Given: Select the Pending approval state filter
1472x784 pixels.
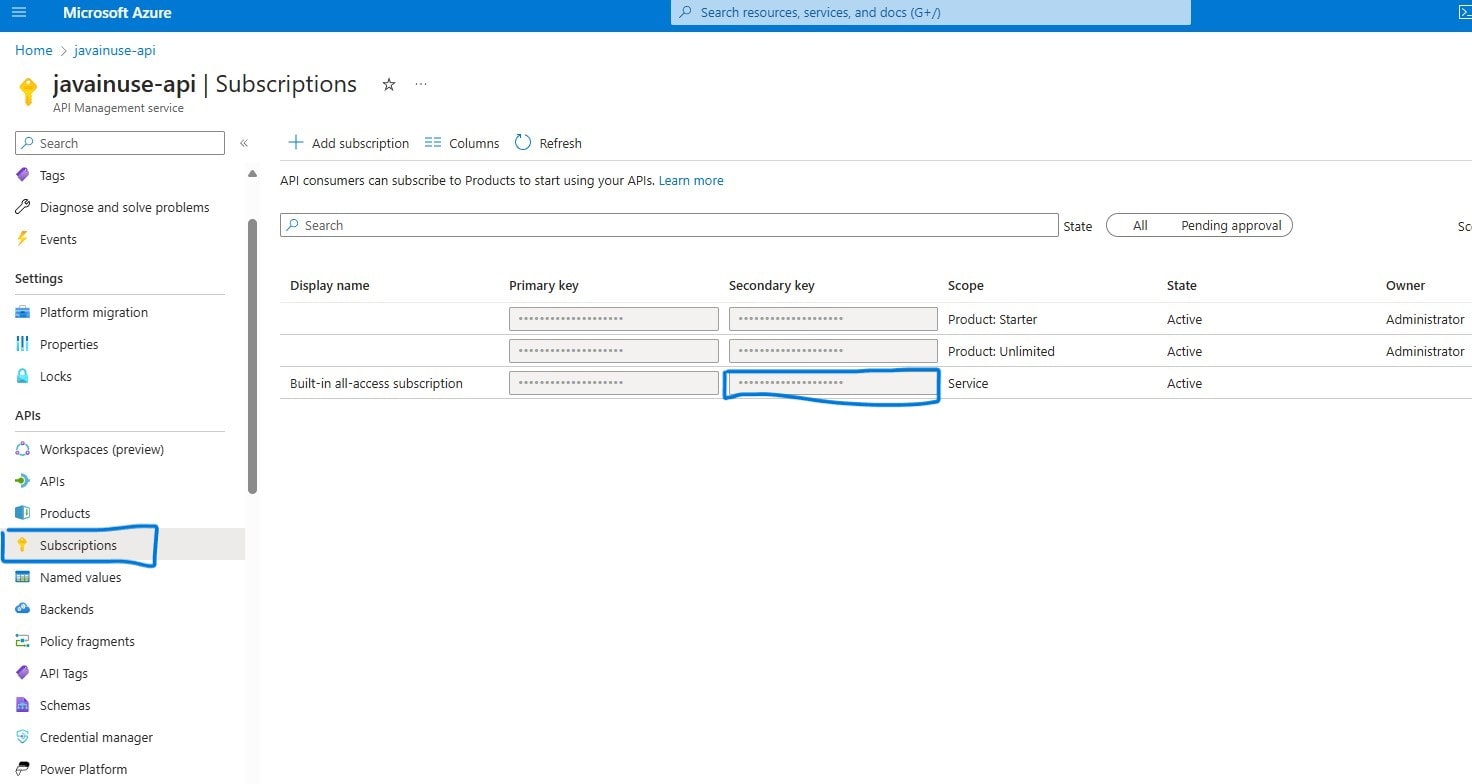Looking at the screenshot, I should coord(1230,226).
